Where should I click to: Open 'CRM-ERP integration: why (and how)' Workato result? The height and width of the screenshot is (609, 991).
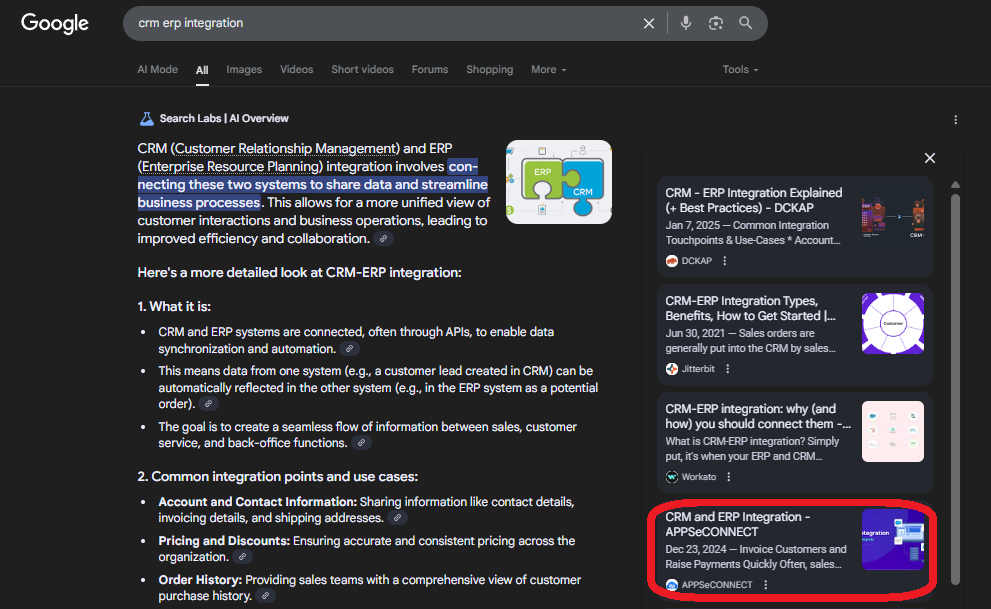coord(758,416)
